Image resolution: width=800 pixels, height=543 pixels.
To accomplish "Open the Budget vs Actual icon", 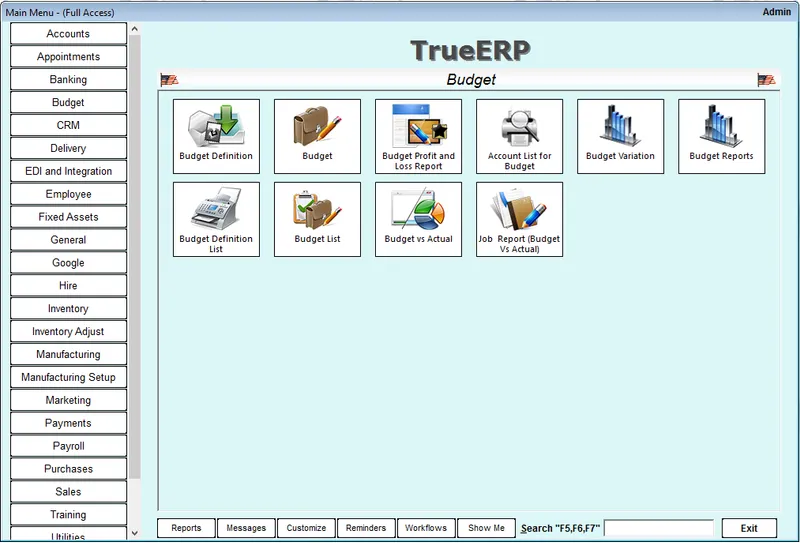I will [418, 219].
